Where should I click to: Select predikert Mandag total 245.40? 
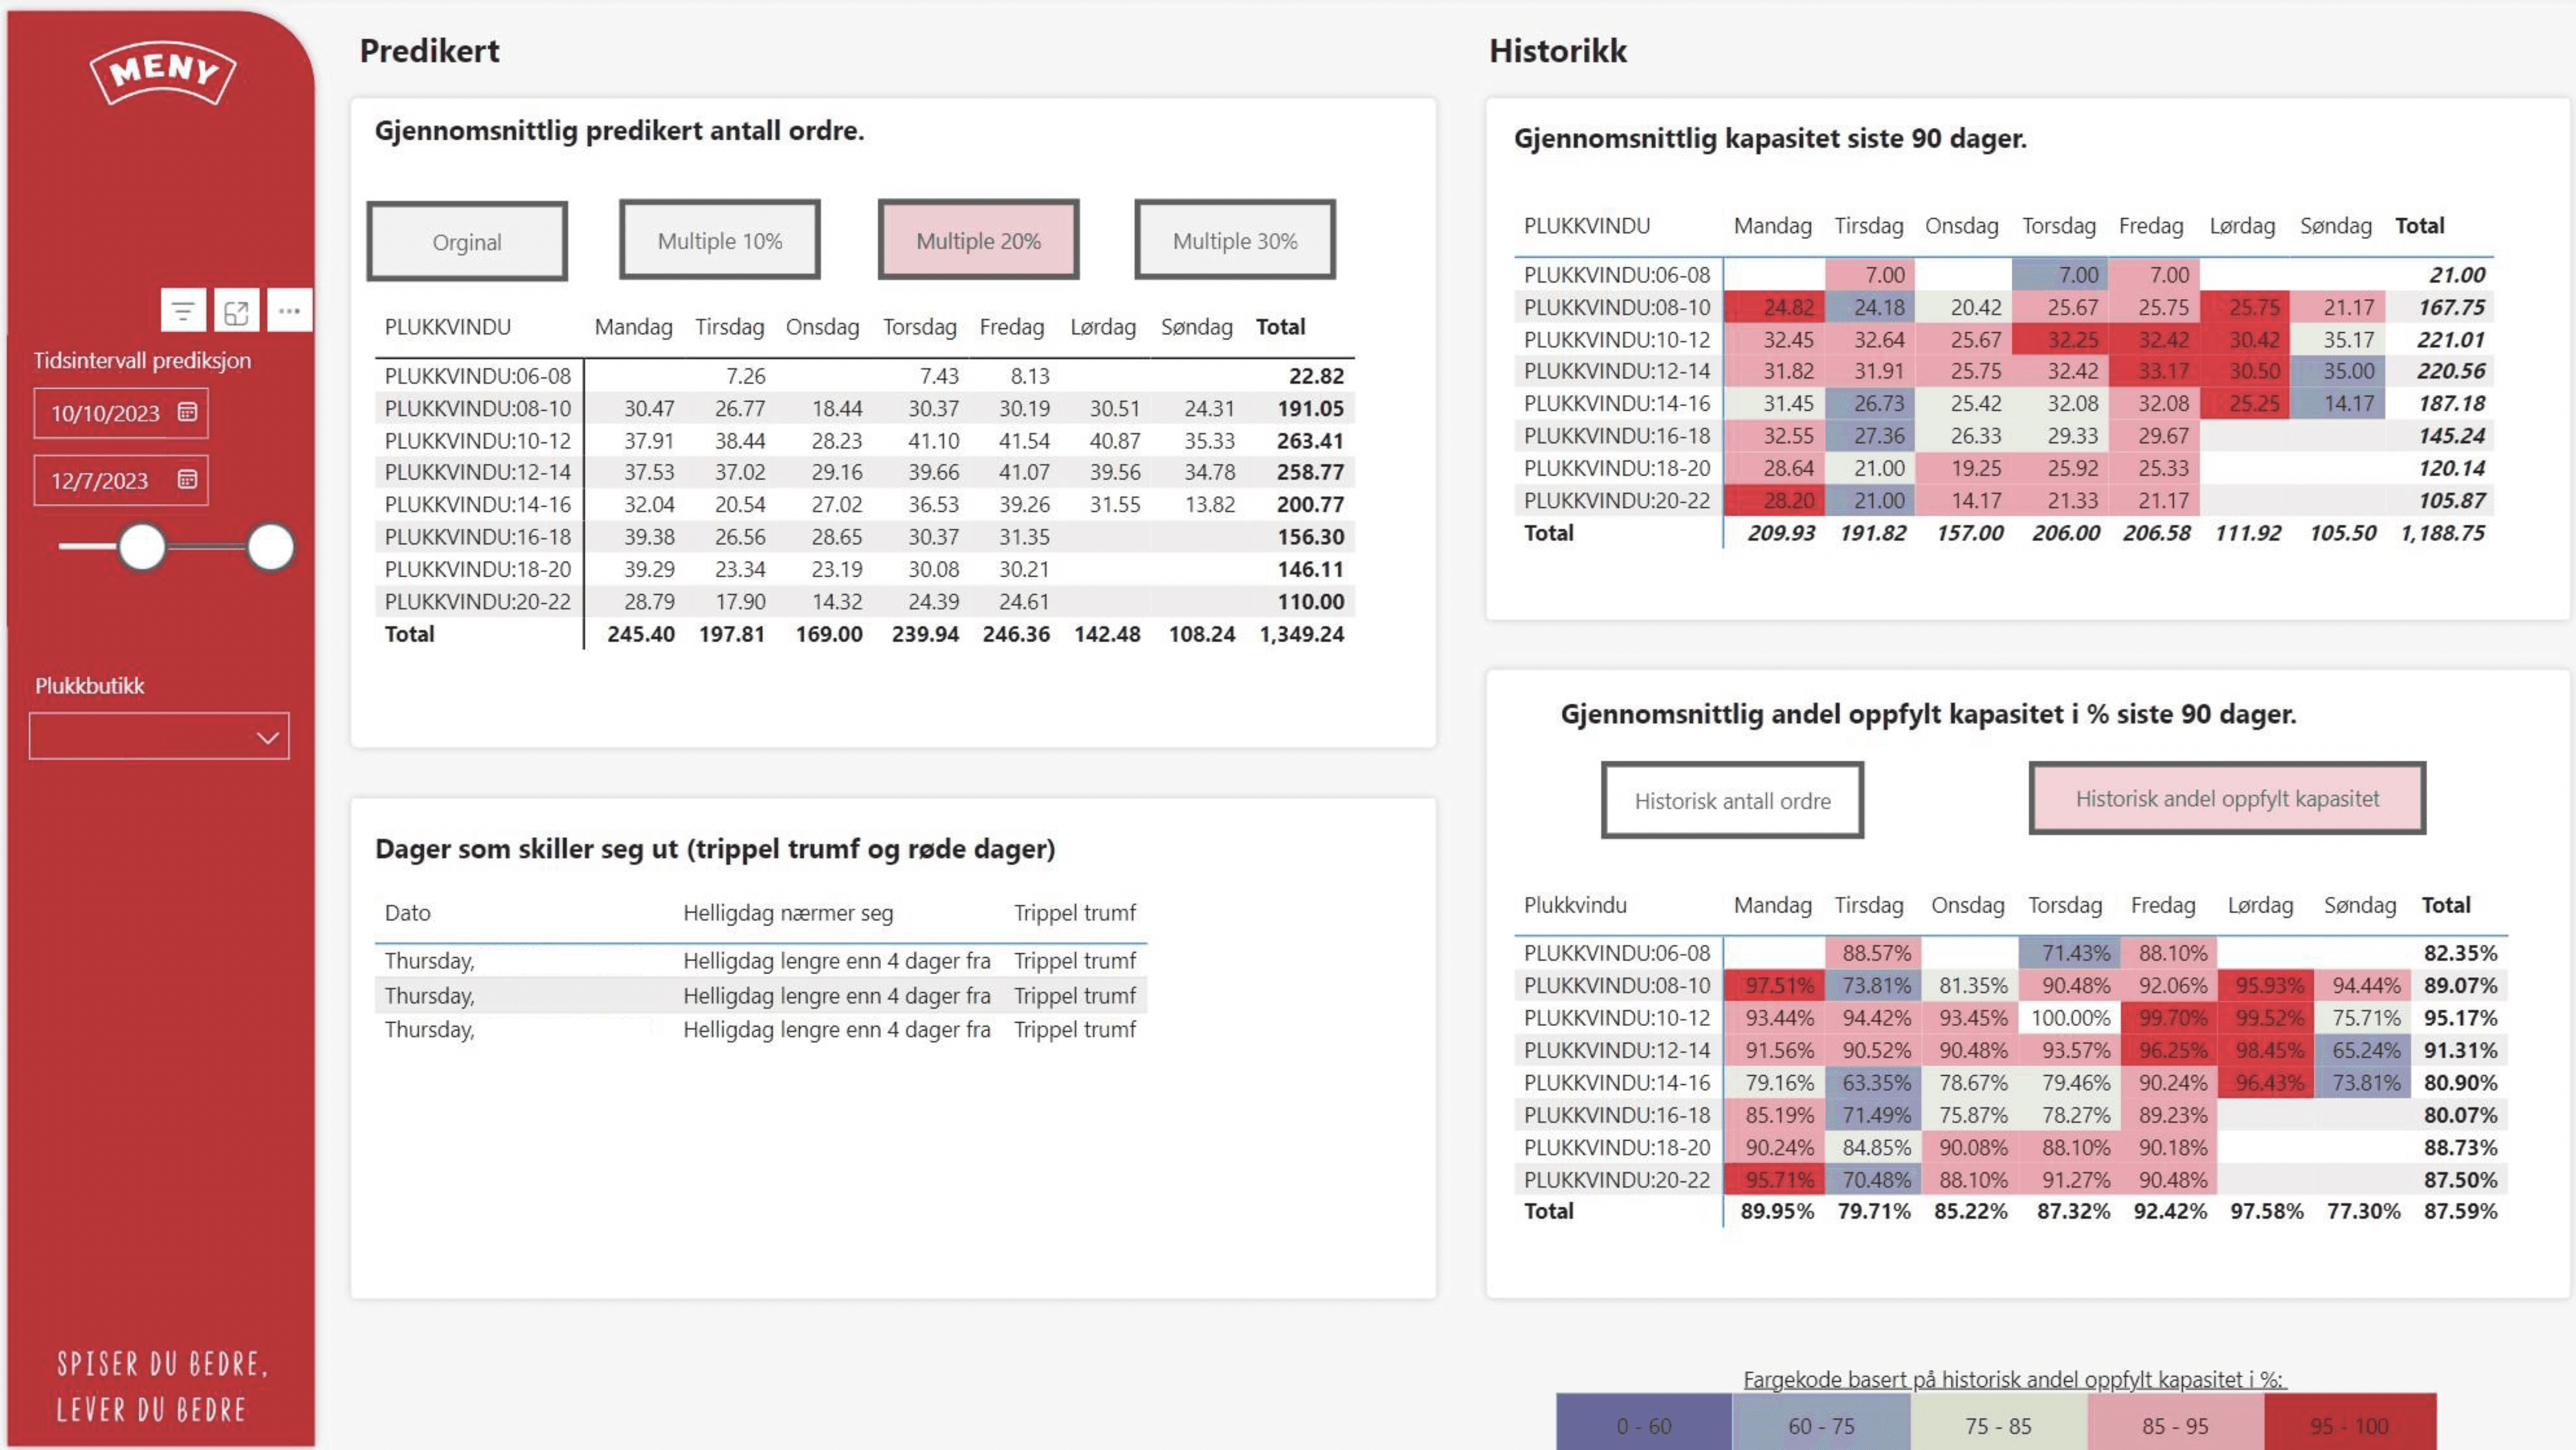[641, 634]
